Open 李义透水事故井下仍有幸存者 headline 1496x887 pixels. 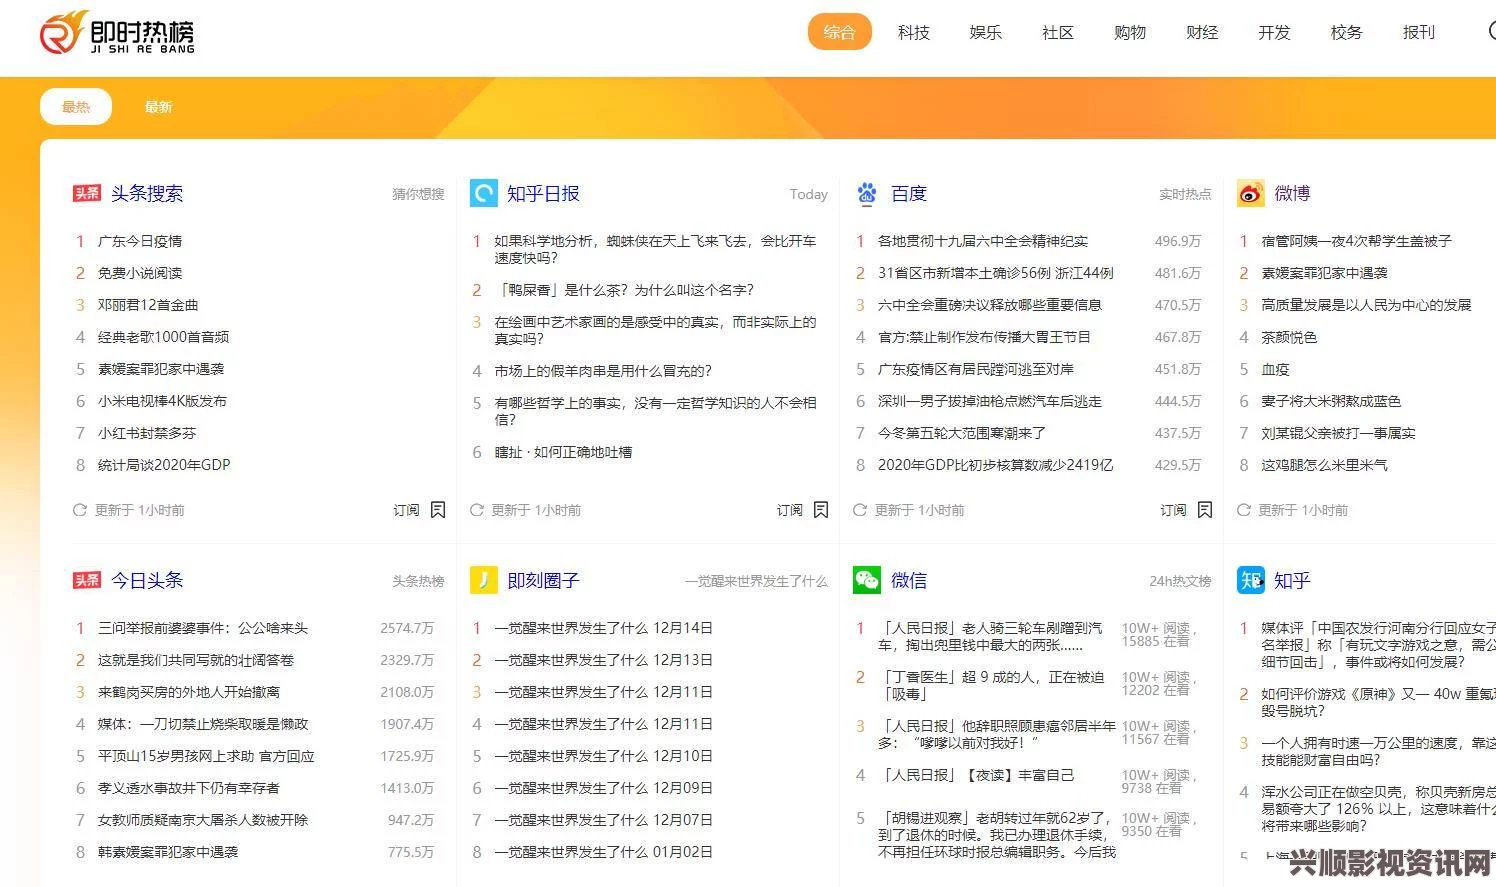(x=189, y=788)
